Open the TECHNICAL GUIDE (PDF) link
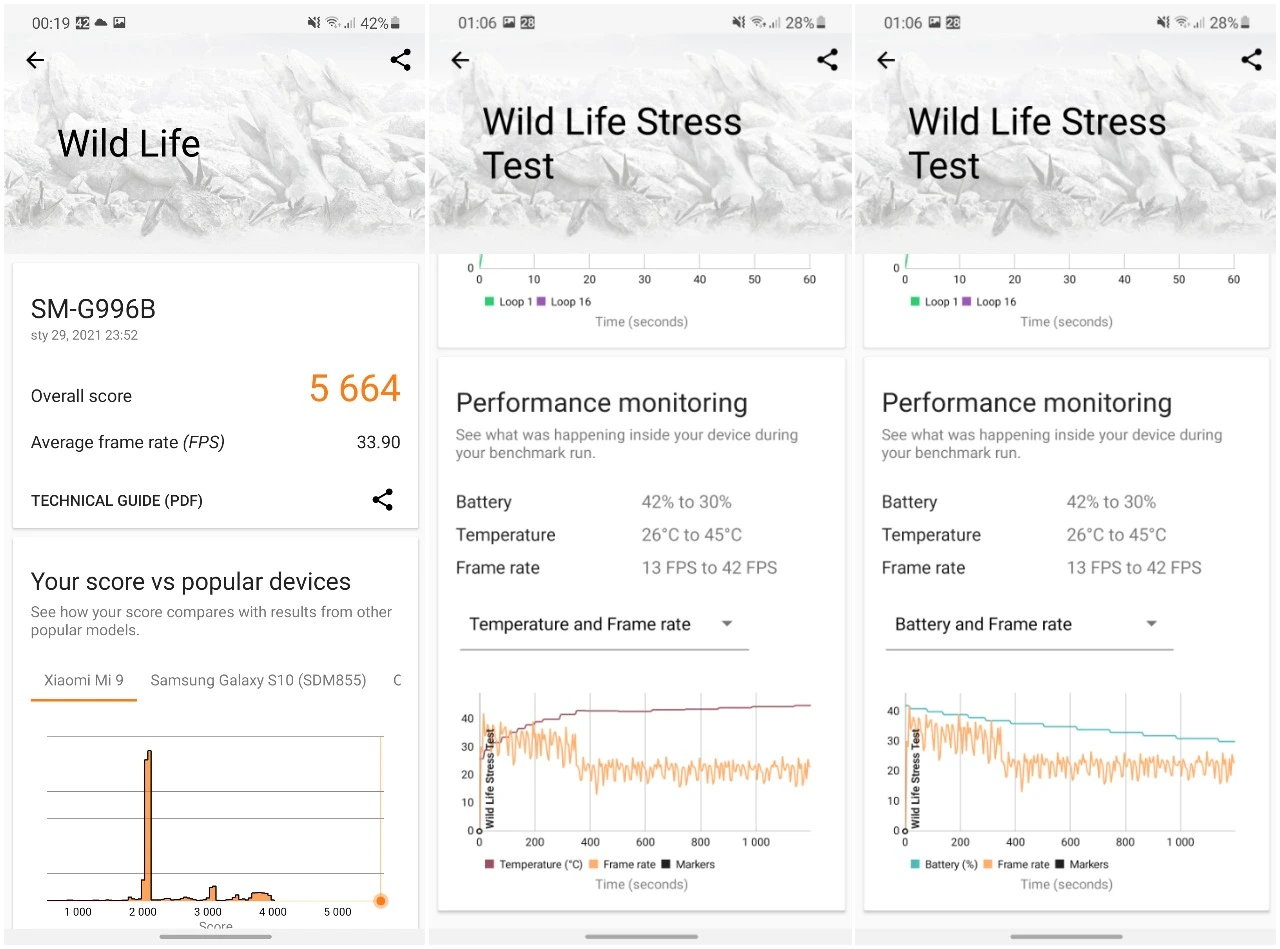The width and height of the screenshot is (1280, 949). click(x=117, y=500)
